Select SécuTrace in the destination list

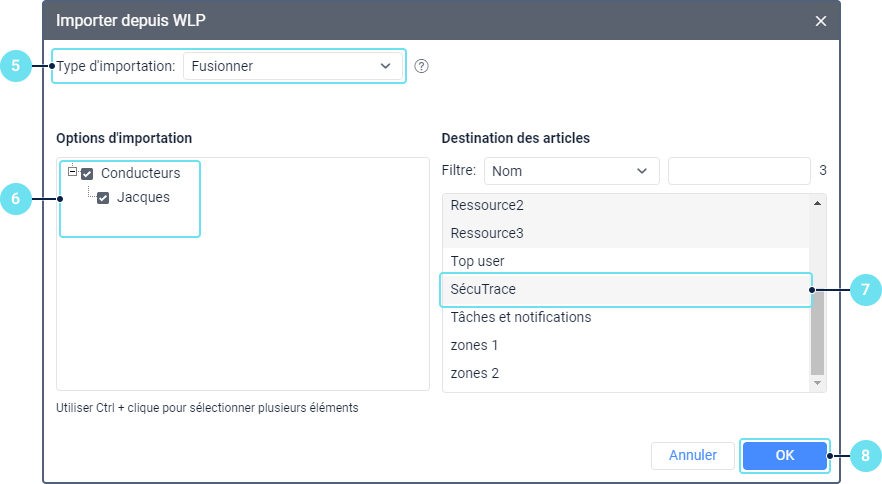[x=483, y=289]
